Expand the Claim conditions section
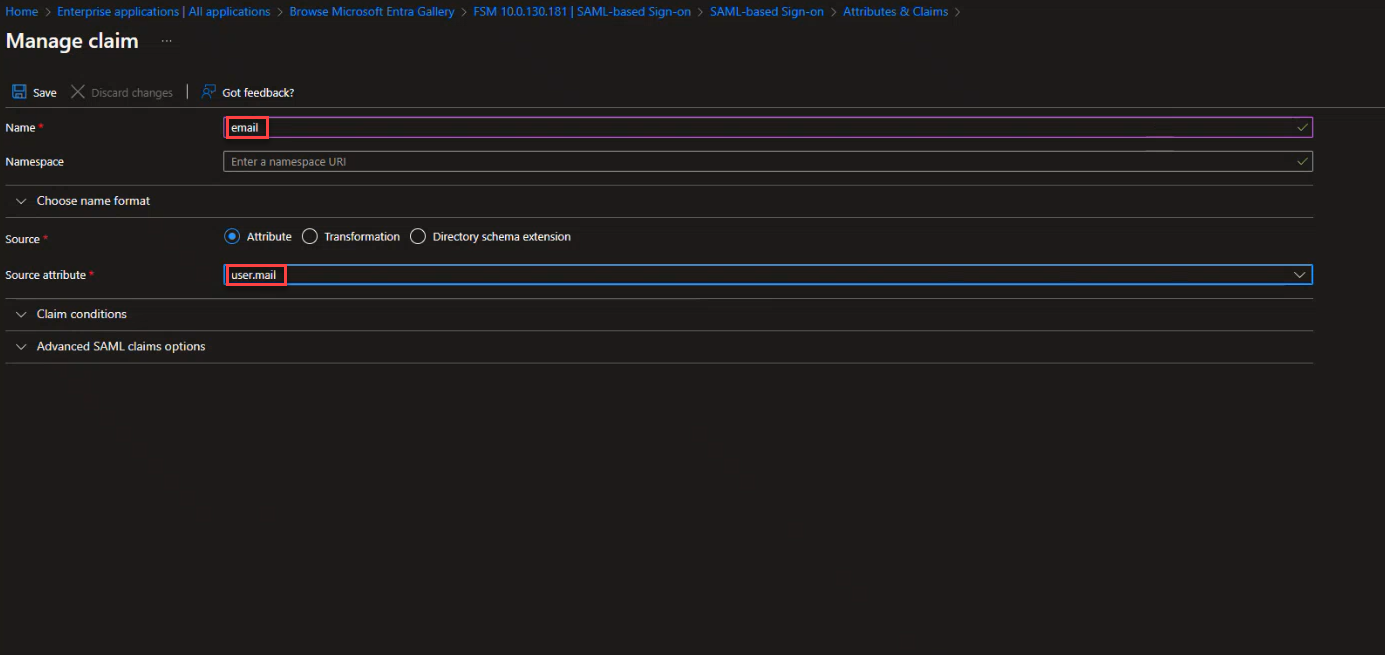The width and height of the screenshot is (1385, 655). (x=81, y=314)
